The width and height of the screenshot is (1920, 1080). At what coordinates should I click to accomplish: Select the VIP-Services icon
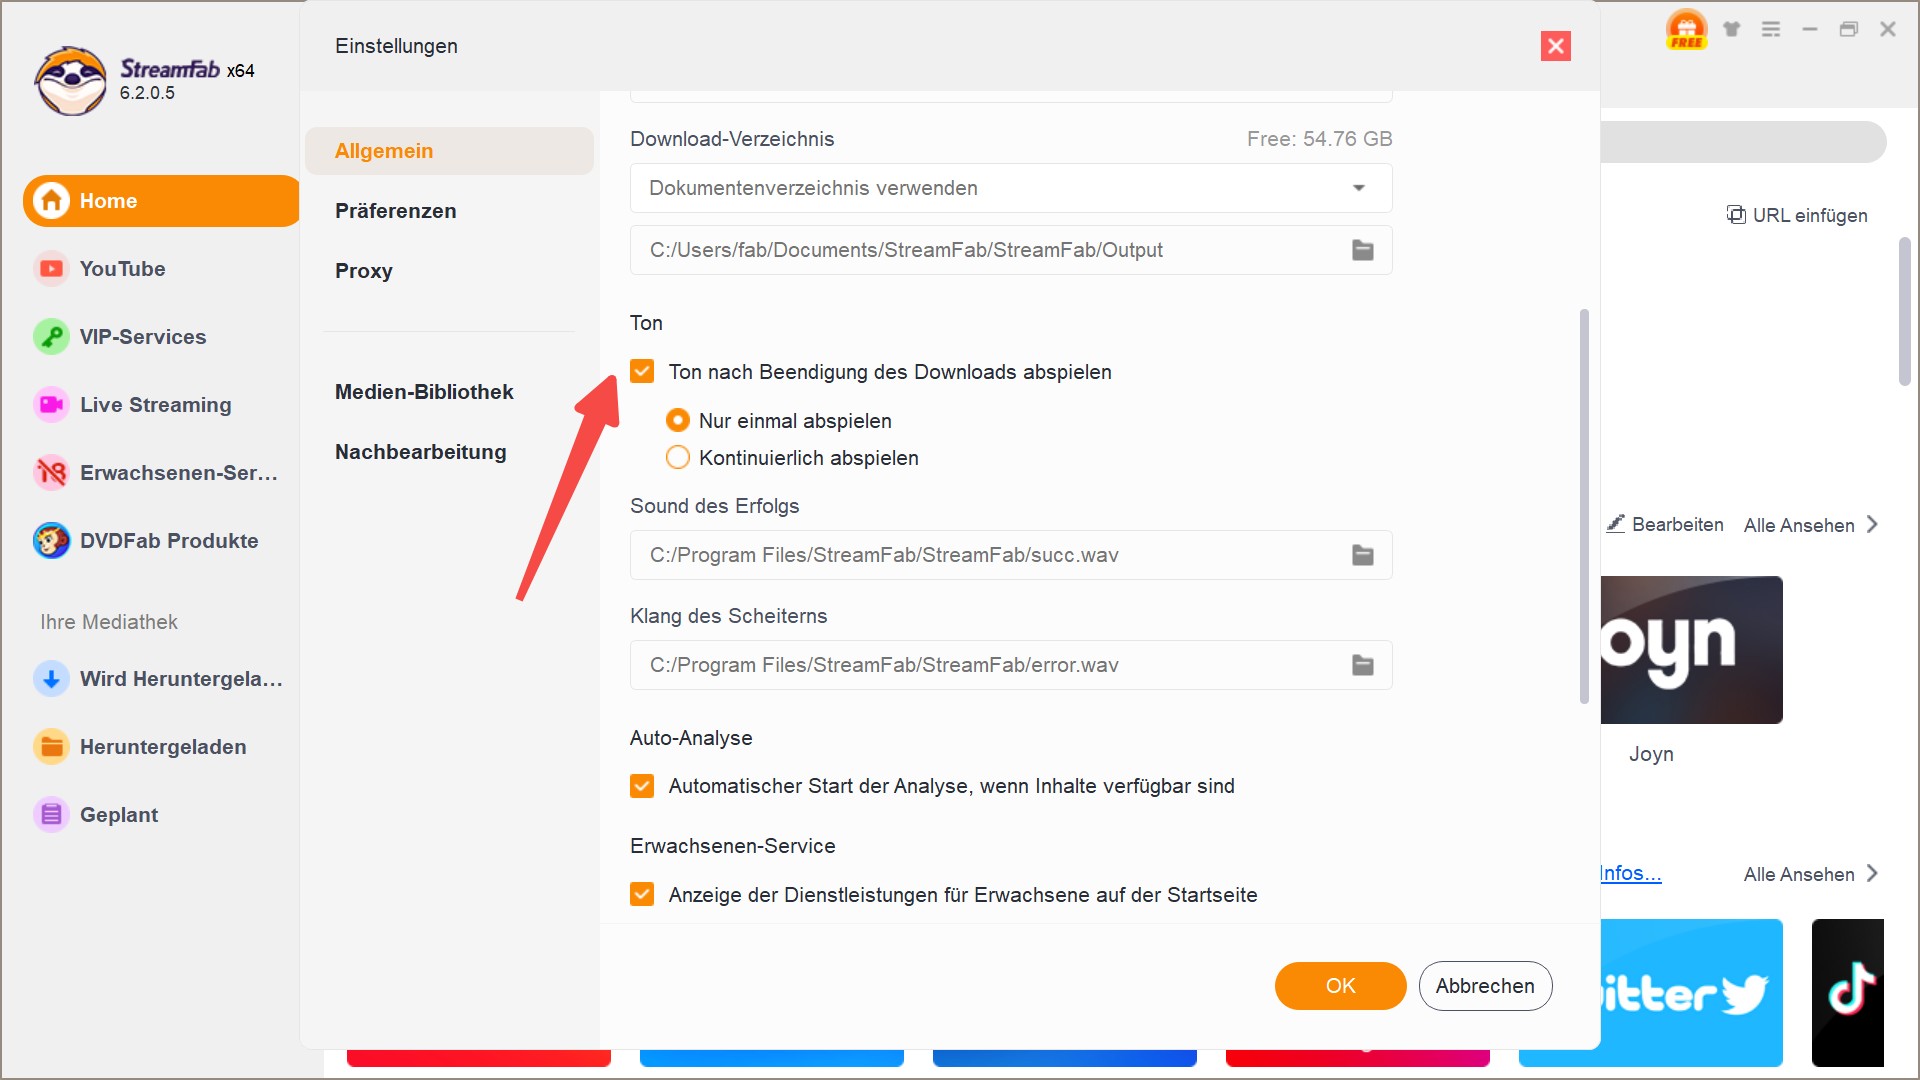50,336
